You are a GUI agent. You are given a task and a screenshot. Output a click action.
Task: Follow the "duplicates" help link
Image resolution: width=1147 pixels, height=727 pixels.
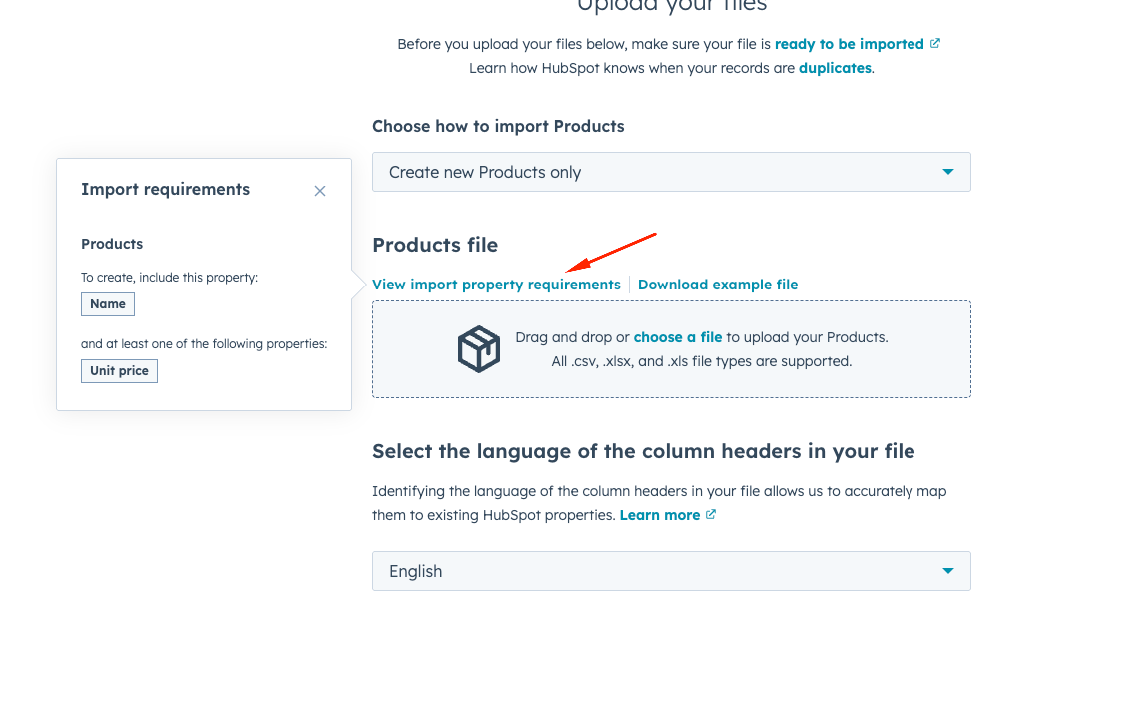click(x=835, y=68)
